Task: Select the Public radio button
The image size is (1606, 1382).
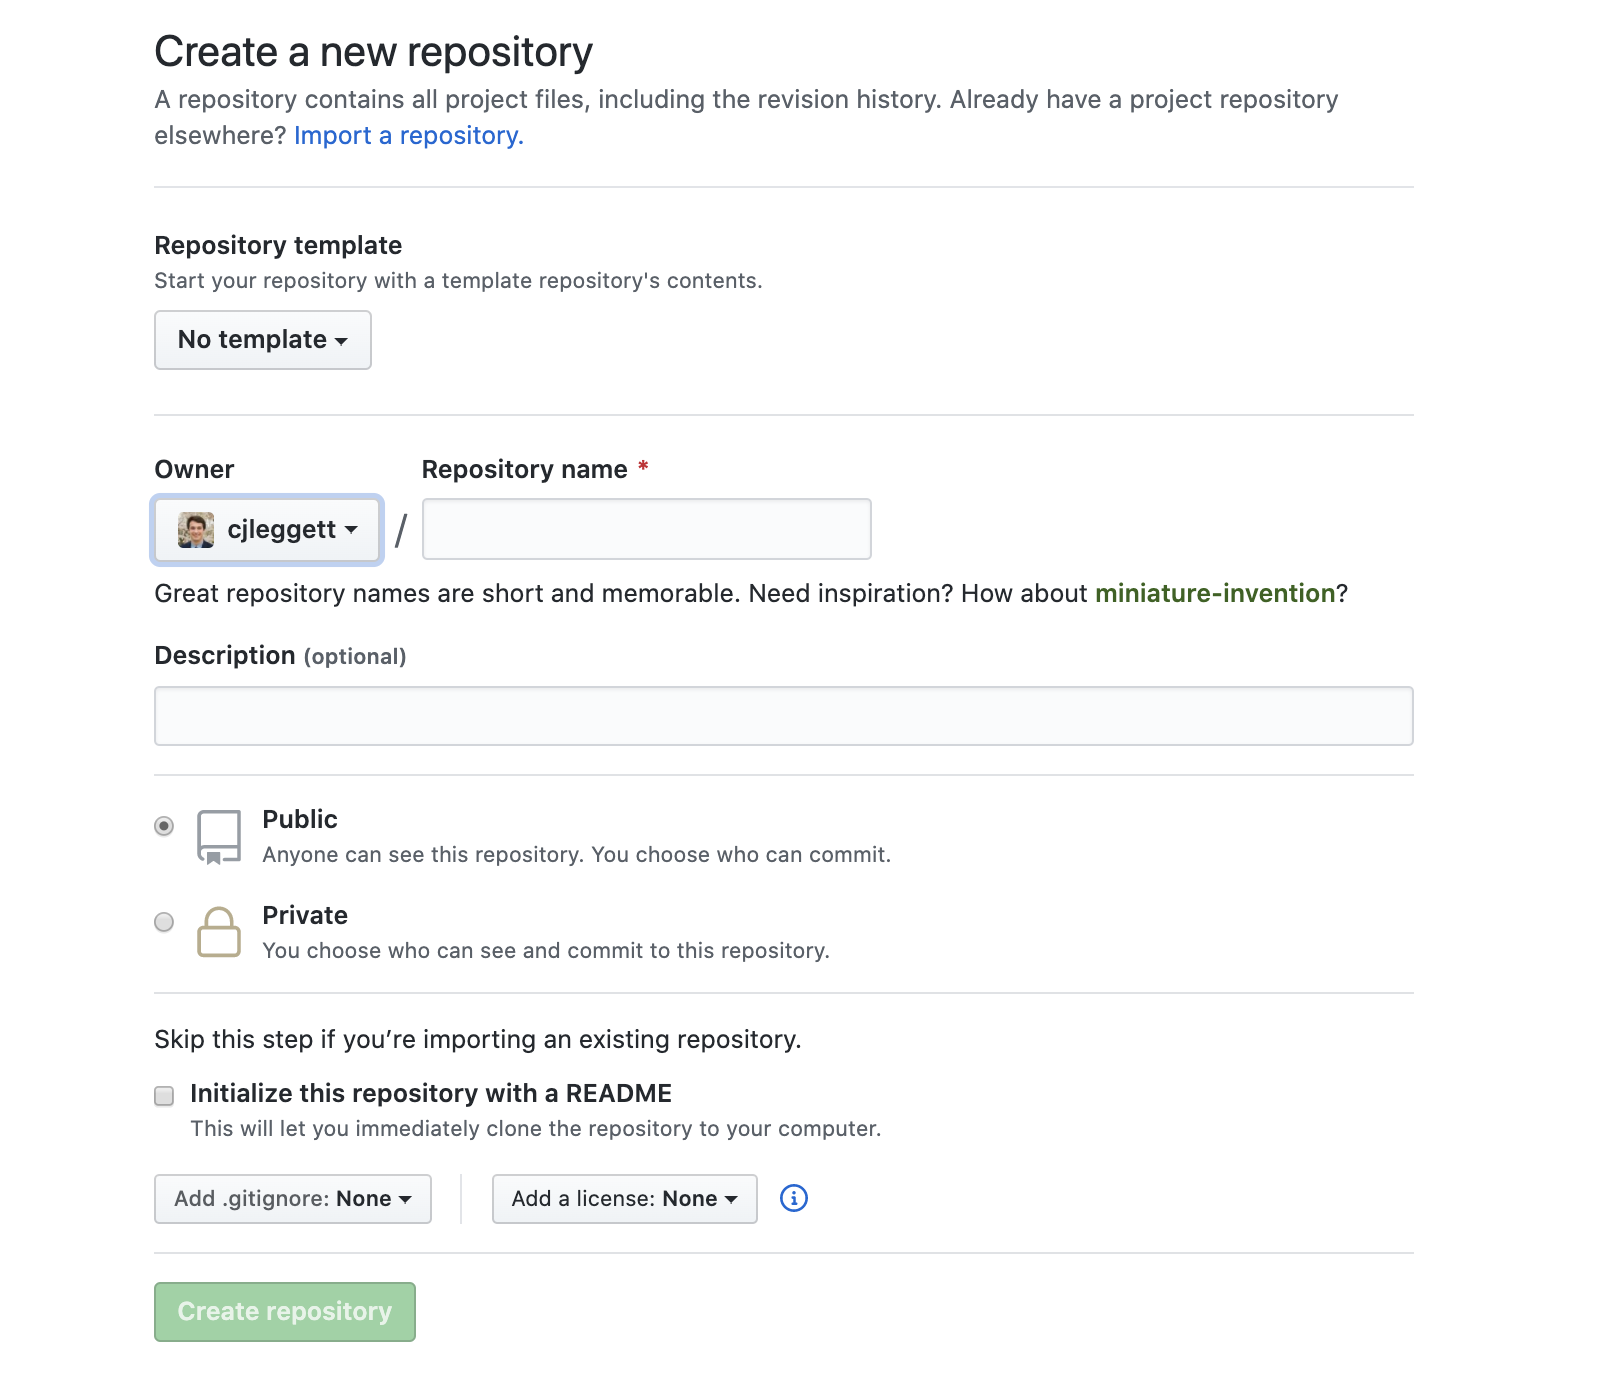Action: click(164, 826)
